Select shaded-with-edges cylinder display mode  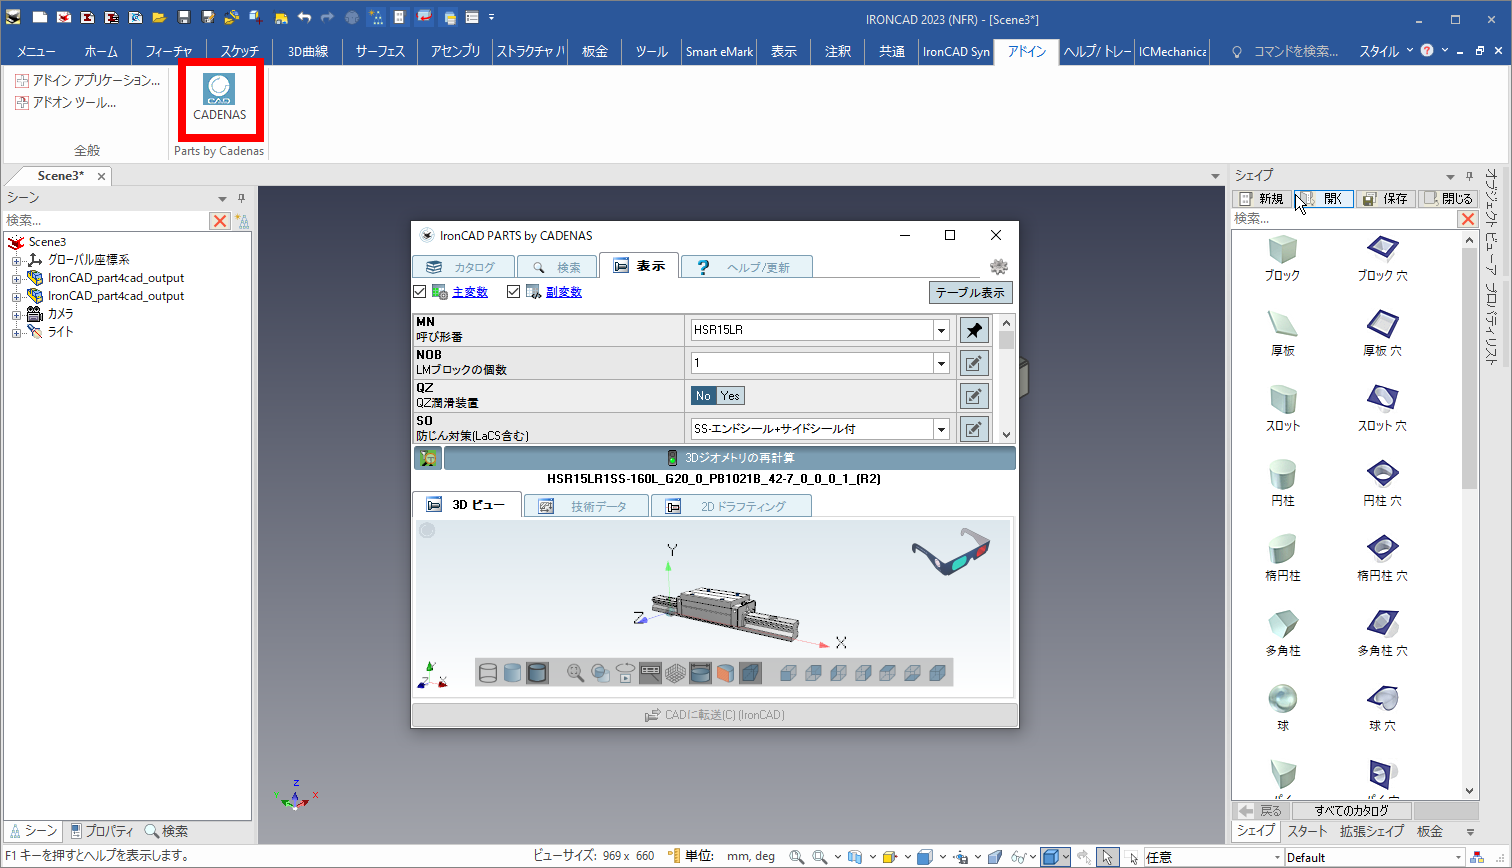click(537, 673)
